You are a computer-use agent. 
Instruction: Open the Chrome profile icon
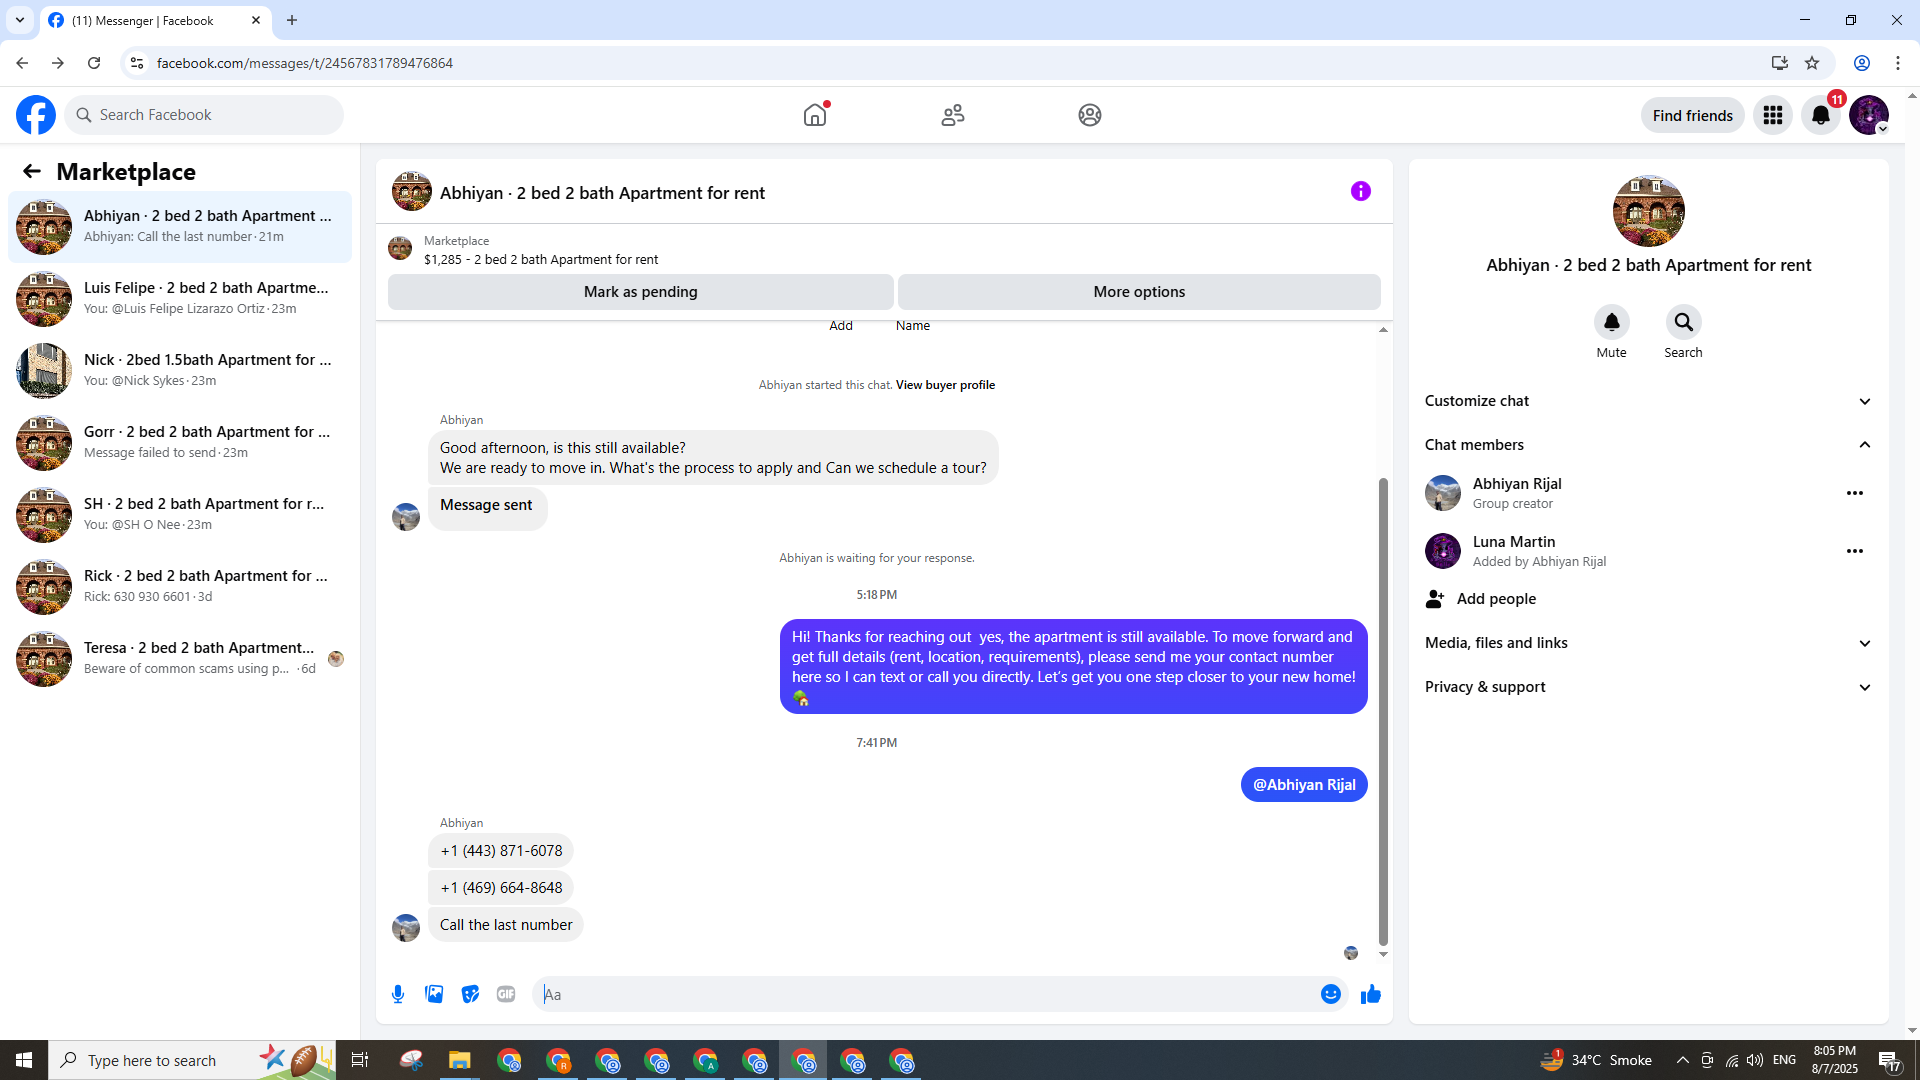pyautogui.click(x=1862, y=63)
